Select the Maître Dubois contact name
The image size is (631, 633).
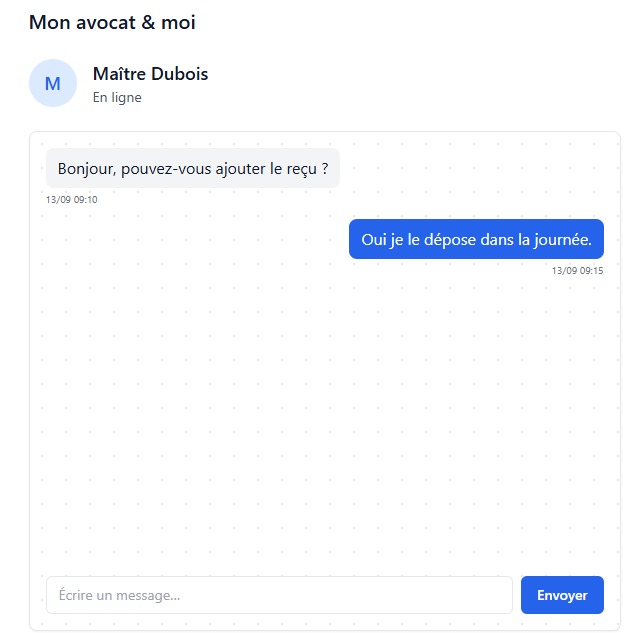tap(150, 74)
